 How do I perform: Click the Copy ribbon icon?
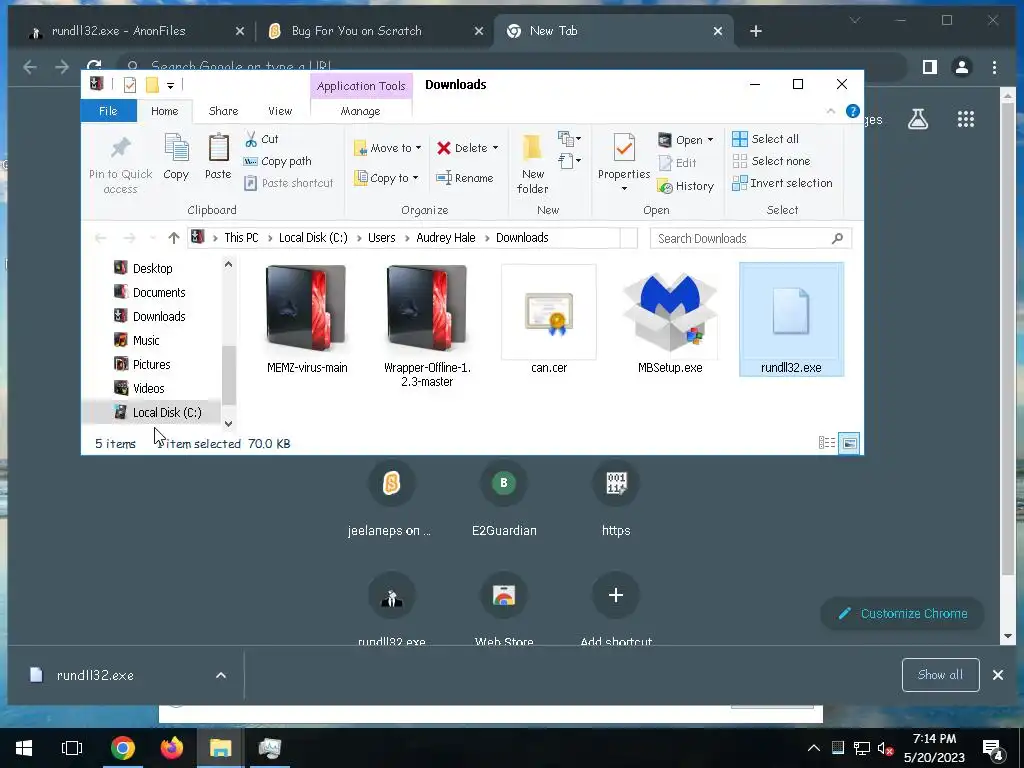176,148
